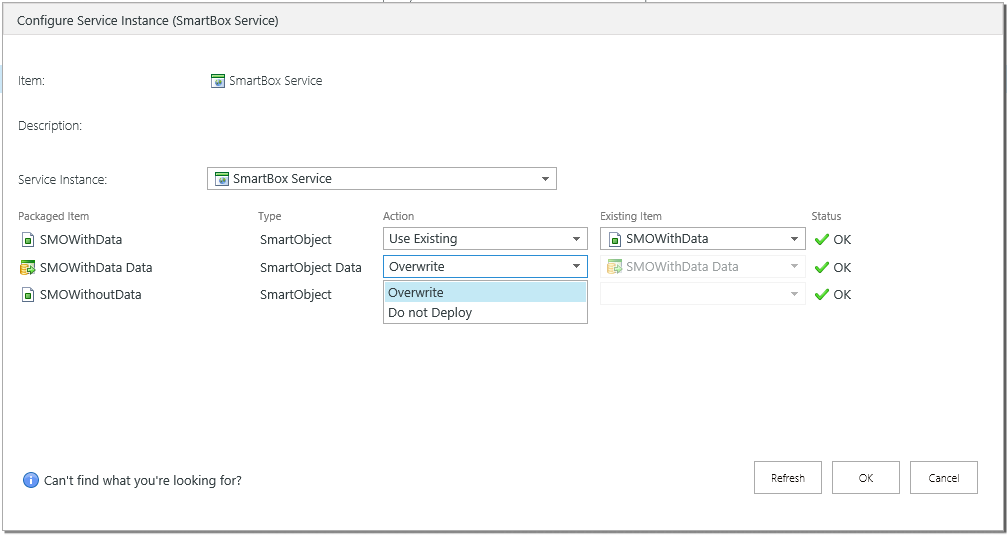This screenshot has height=535, width=1007.
Task: Click green checkmark status for SMOWithoutData
Action: coord(822,294)
